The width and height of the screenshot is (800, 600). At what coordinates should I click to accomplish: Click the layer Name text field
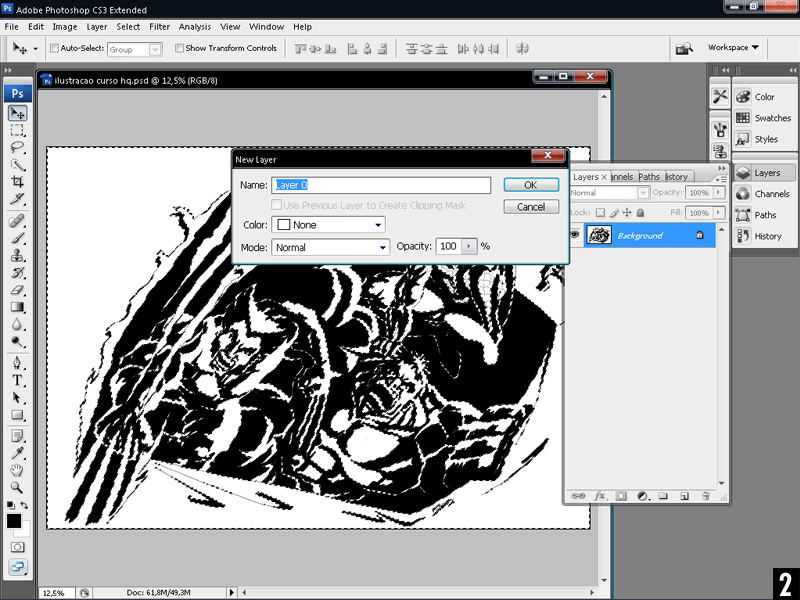[x=381, y=185]
